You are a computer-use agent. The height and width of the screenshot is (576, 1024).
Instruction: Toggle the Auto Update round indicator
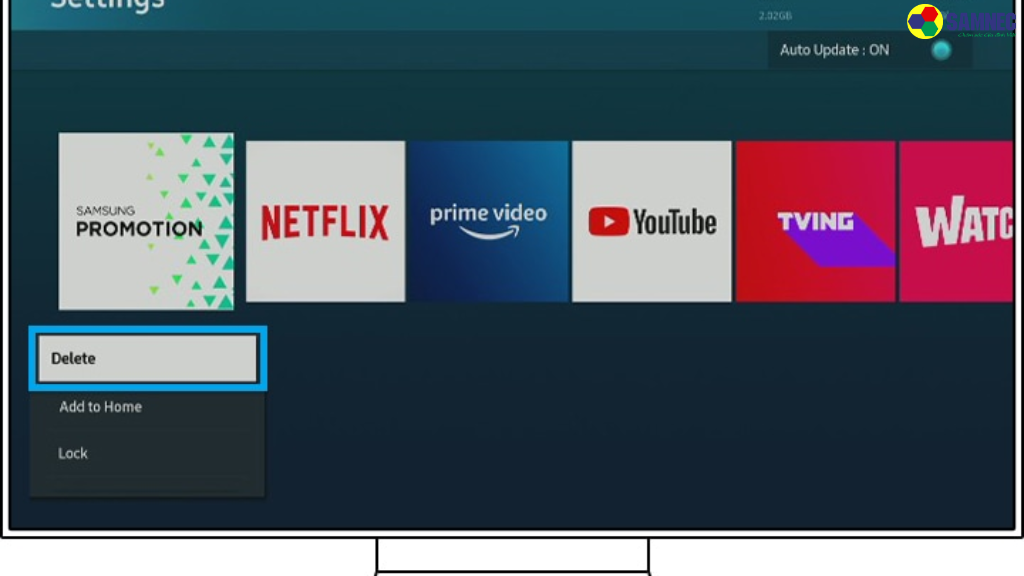(x=941, y=50)
